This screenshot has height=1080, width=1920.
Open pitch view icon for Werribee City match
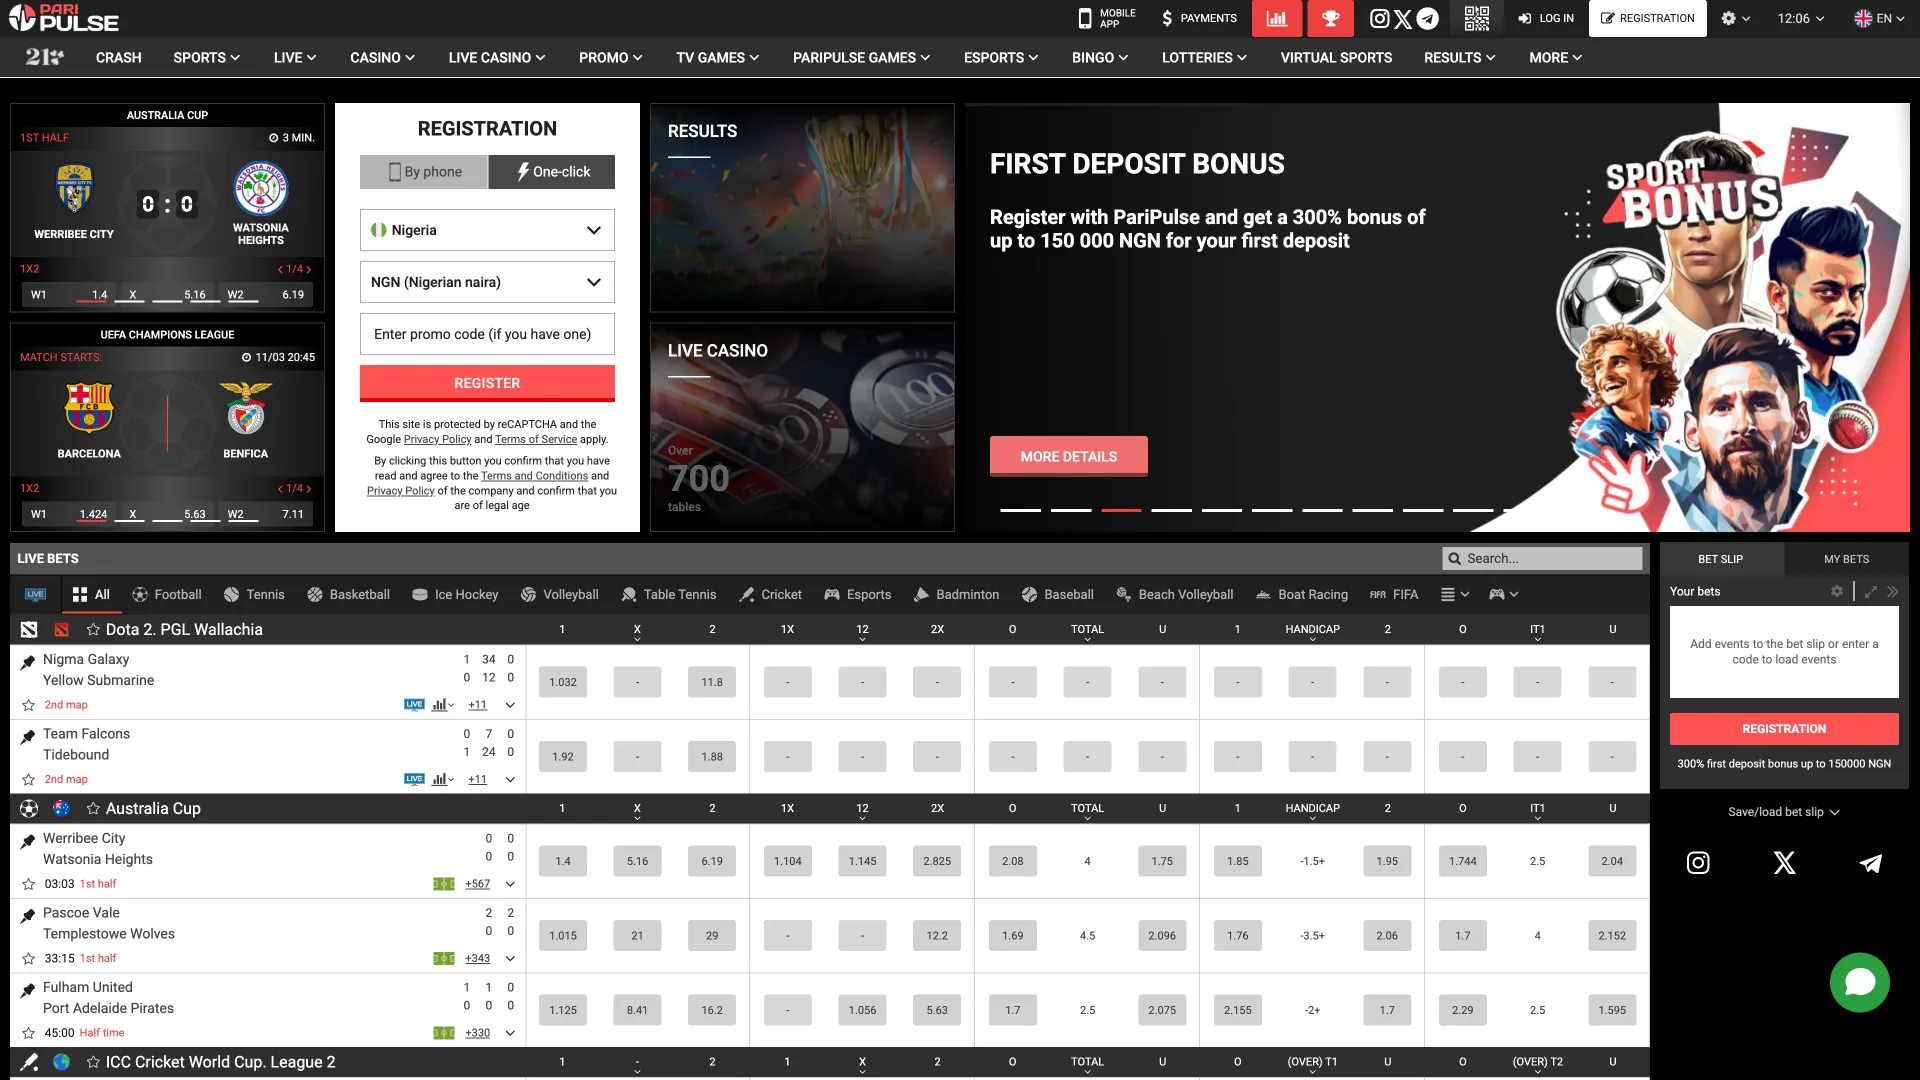click(444, 884)
